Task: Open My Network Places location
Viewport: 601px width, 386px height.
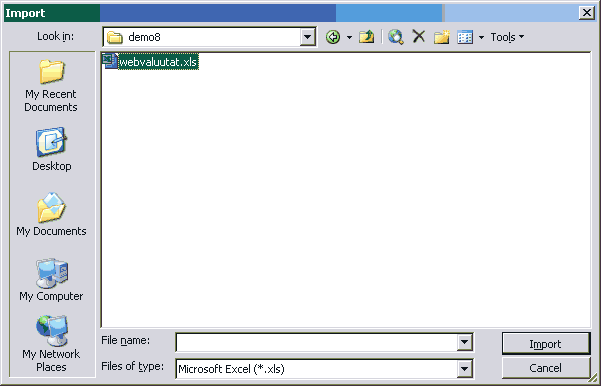Action: coord(51,343)
